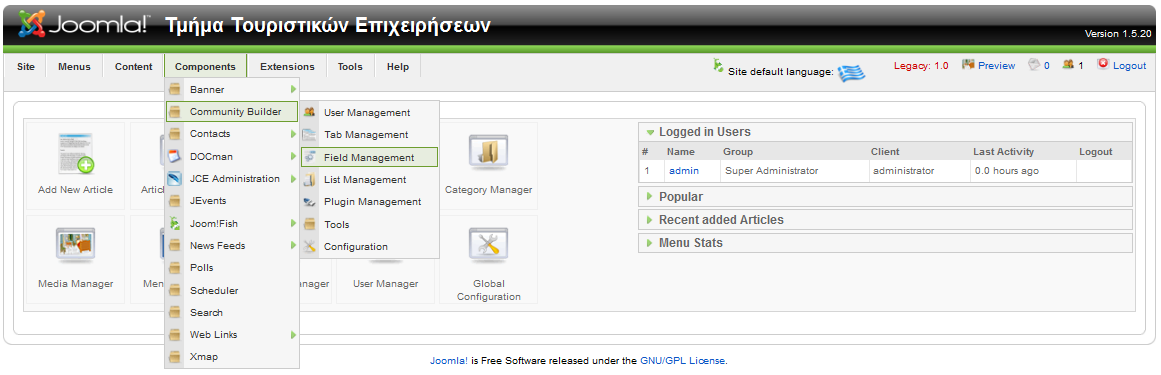Click the Web Links folder icon
This screenshot has height=375, width=1161.
point(175,334)
